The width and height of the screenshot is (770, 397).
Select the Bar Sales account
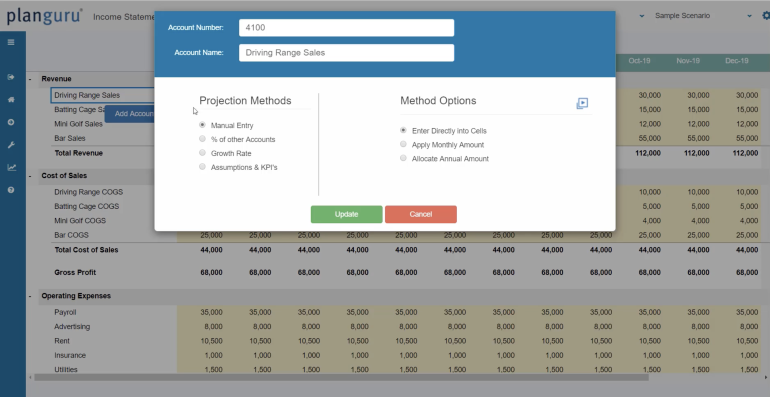(70, 138)
